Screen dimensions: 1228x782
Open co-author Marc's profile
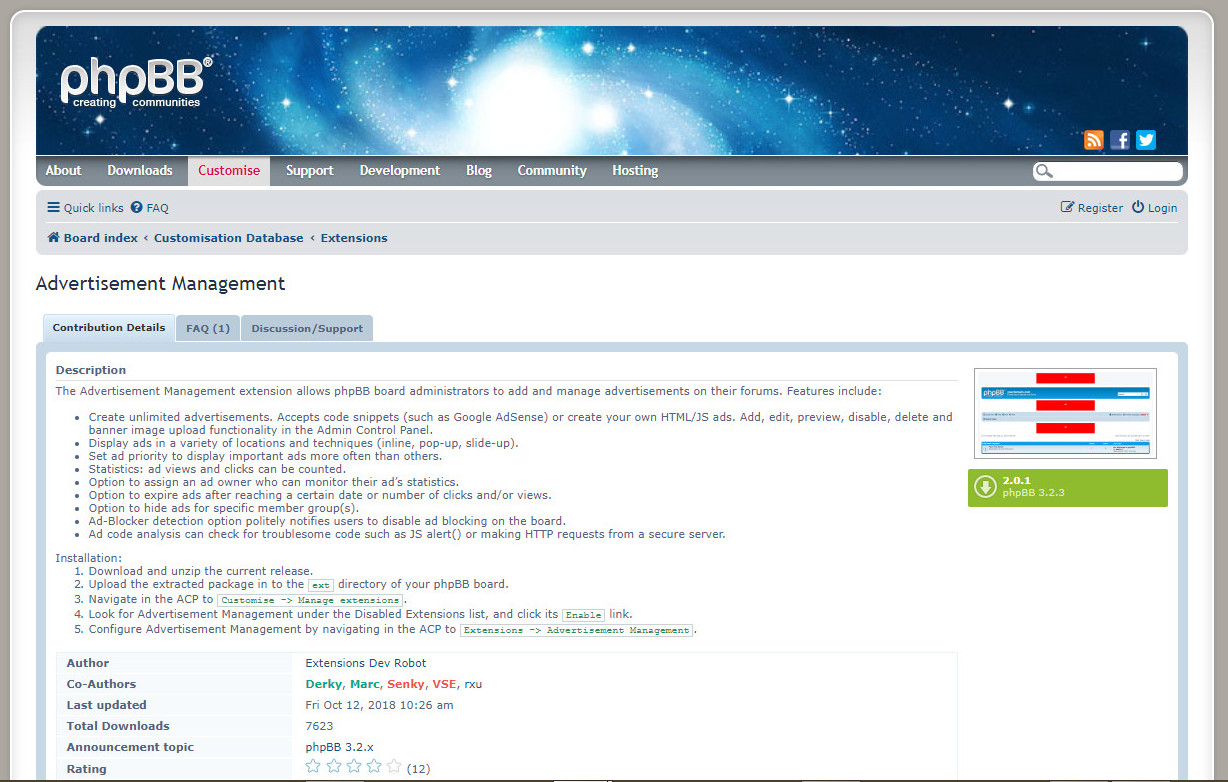[365, 684]
